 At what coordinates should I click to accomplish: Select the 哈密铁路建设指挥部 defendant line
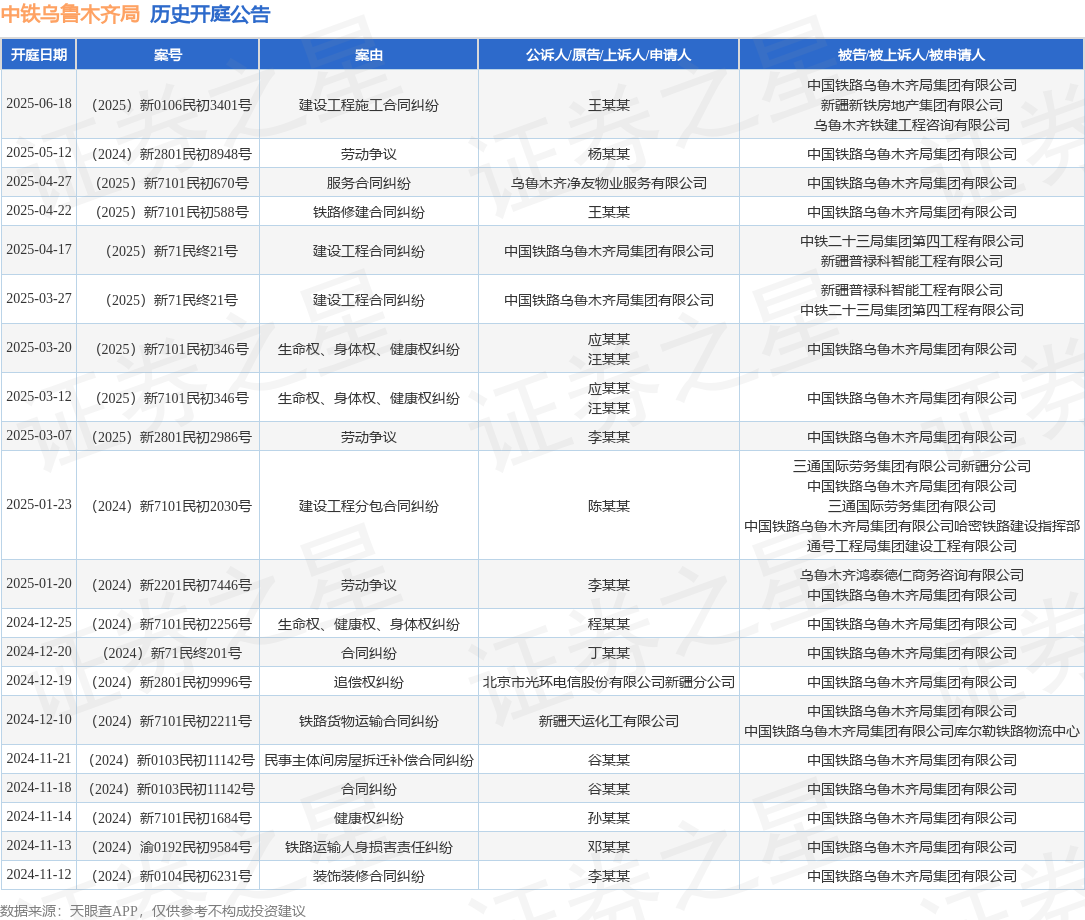coord(912,526)
